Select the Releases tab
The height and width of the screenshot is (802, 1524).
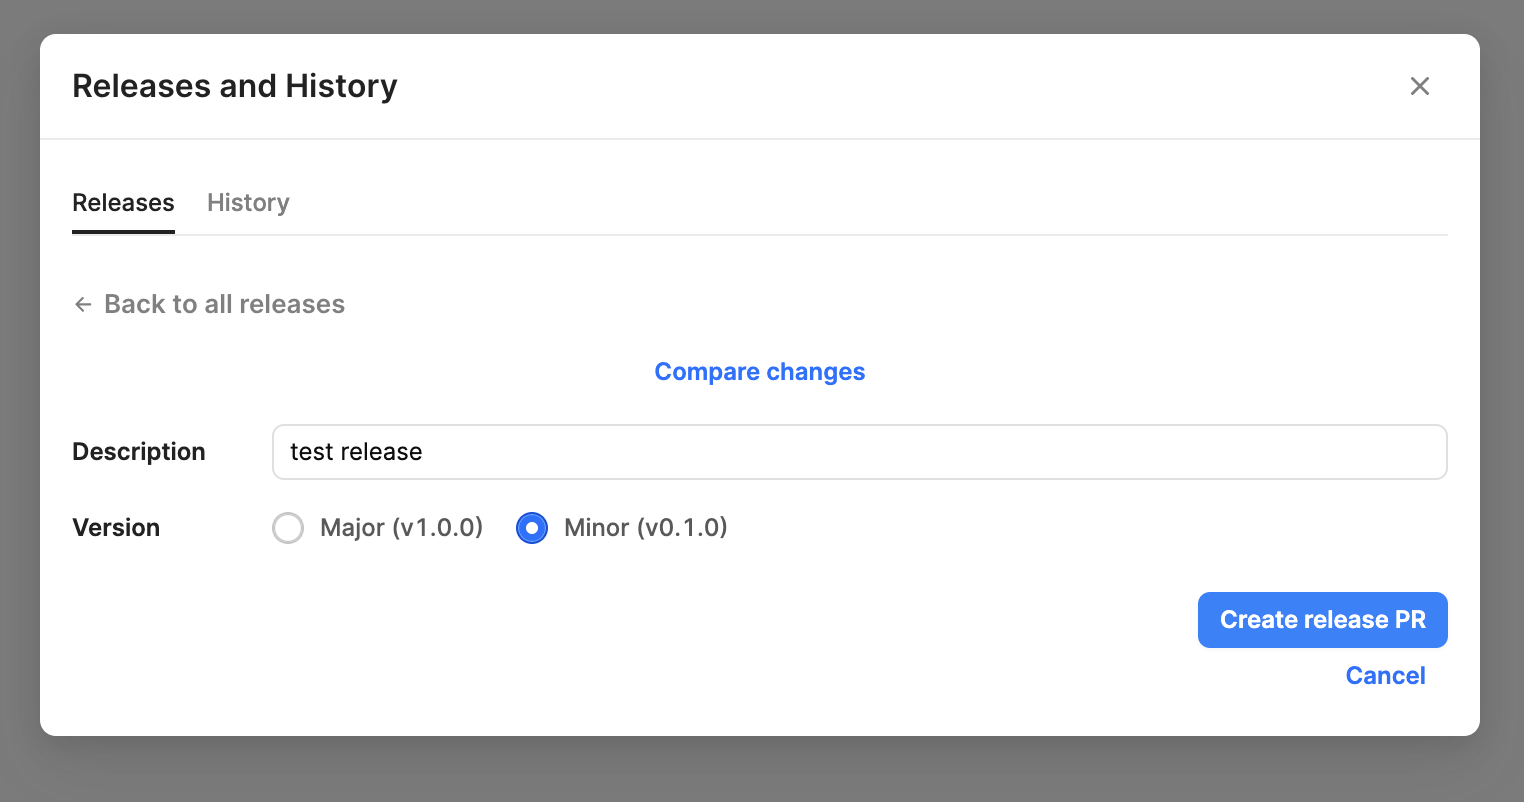pos(123,203)
